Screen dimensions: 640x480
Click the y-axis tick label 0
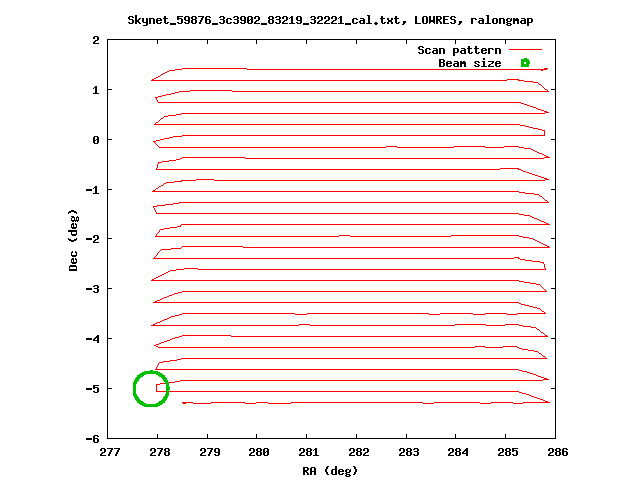point(96,140)
